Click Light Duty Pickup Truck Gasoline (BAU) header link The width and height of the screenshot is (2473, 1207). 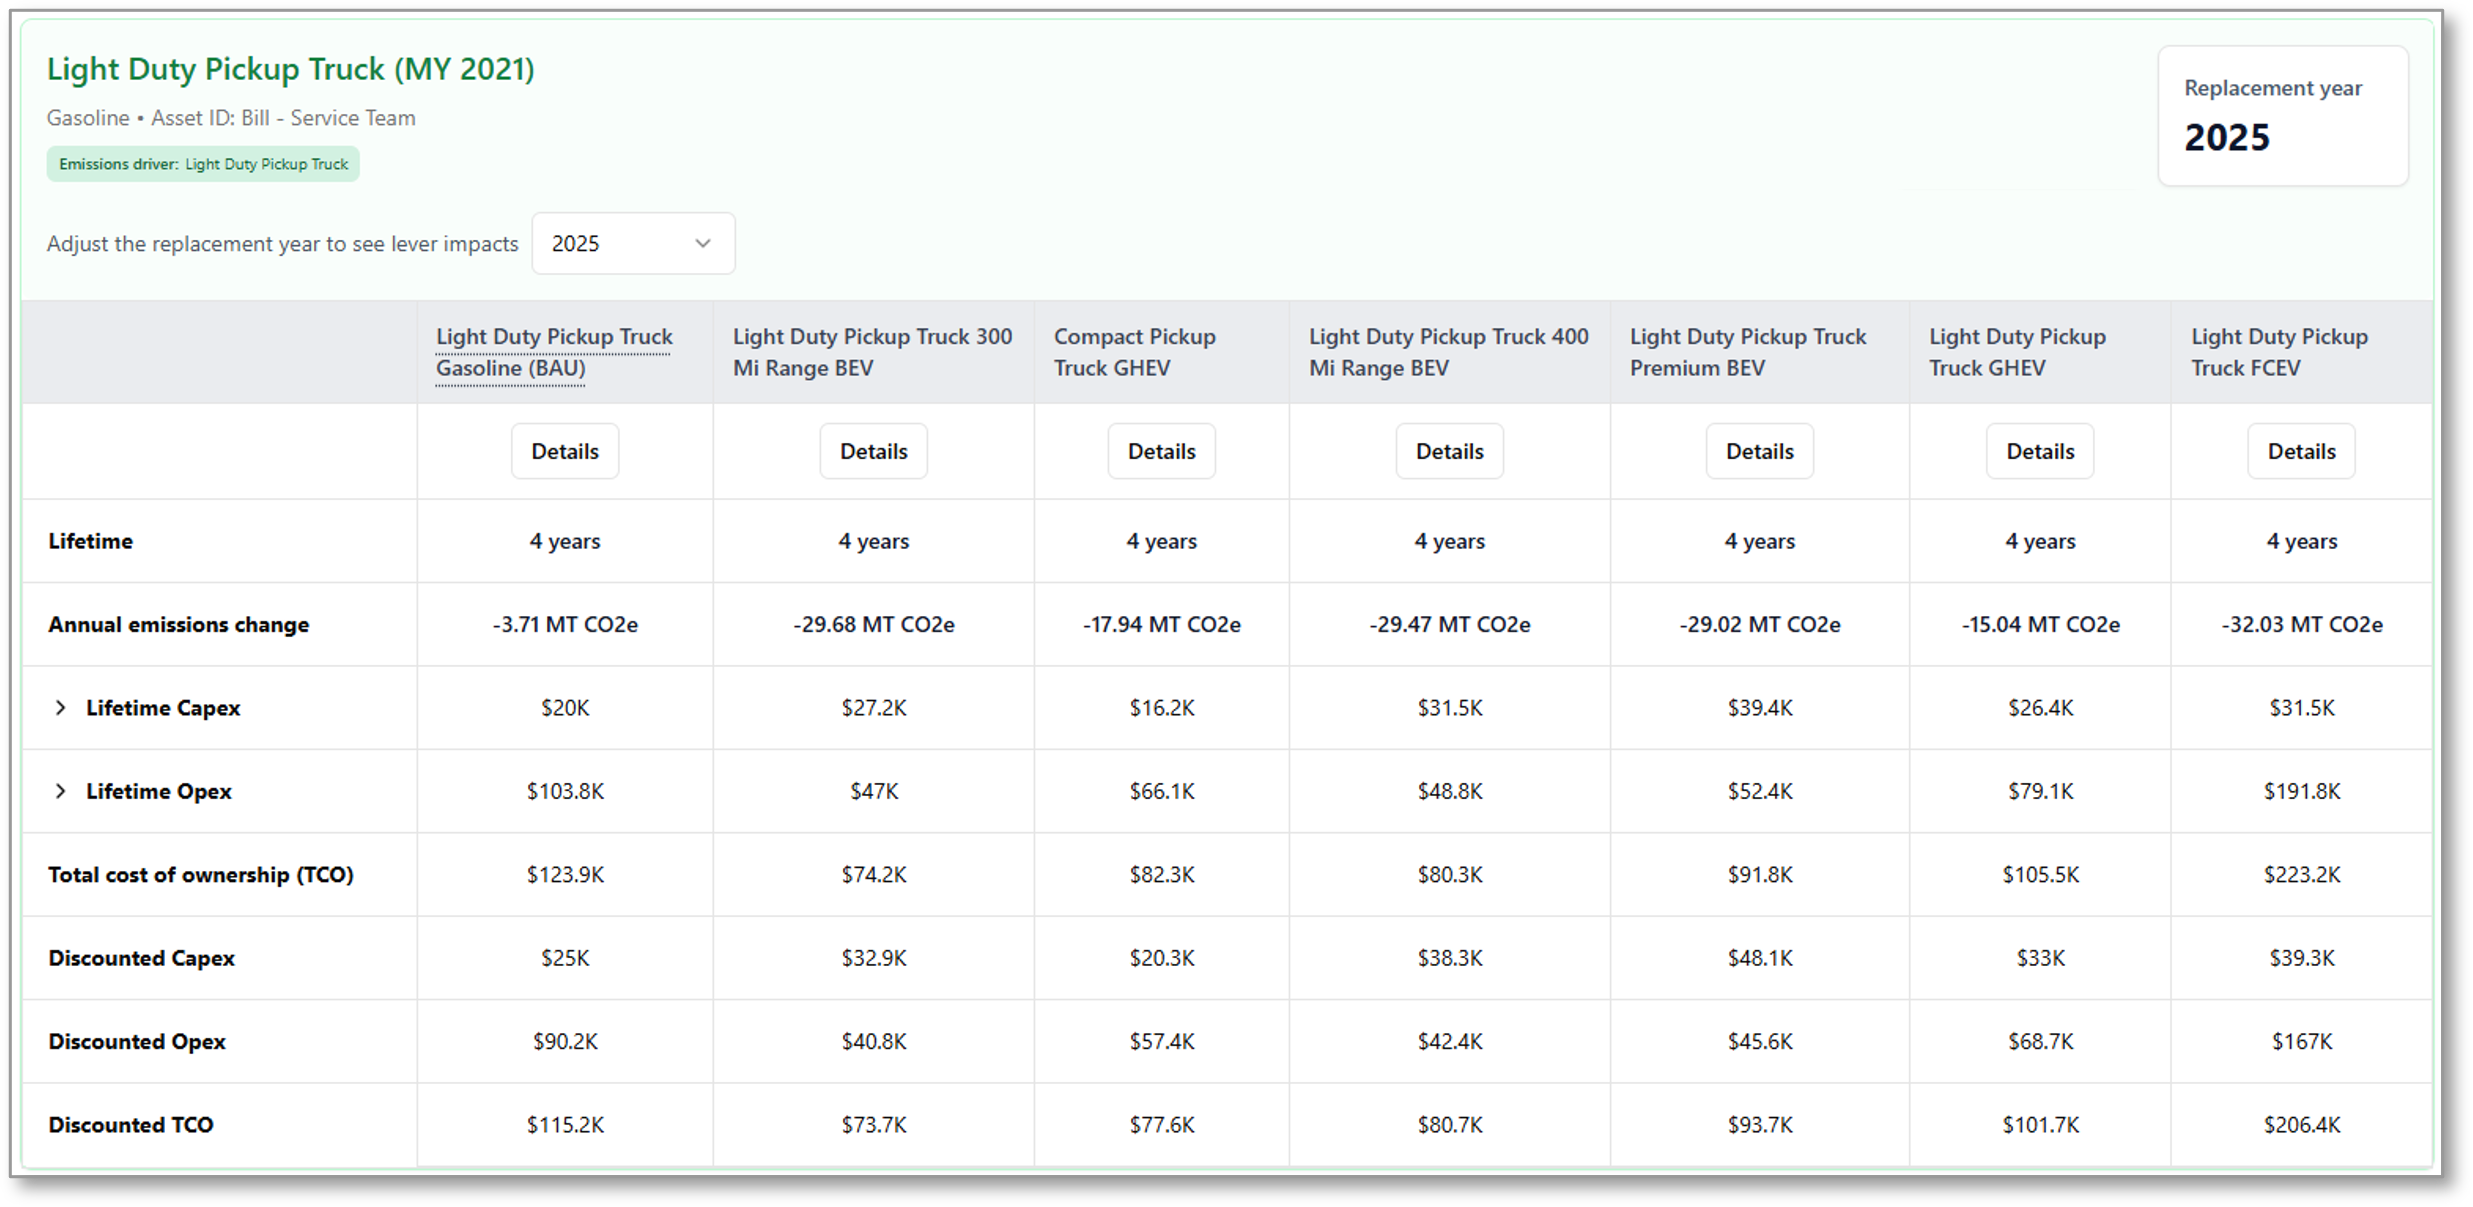[554, 352]
